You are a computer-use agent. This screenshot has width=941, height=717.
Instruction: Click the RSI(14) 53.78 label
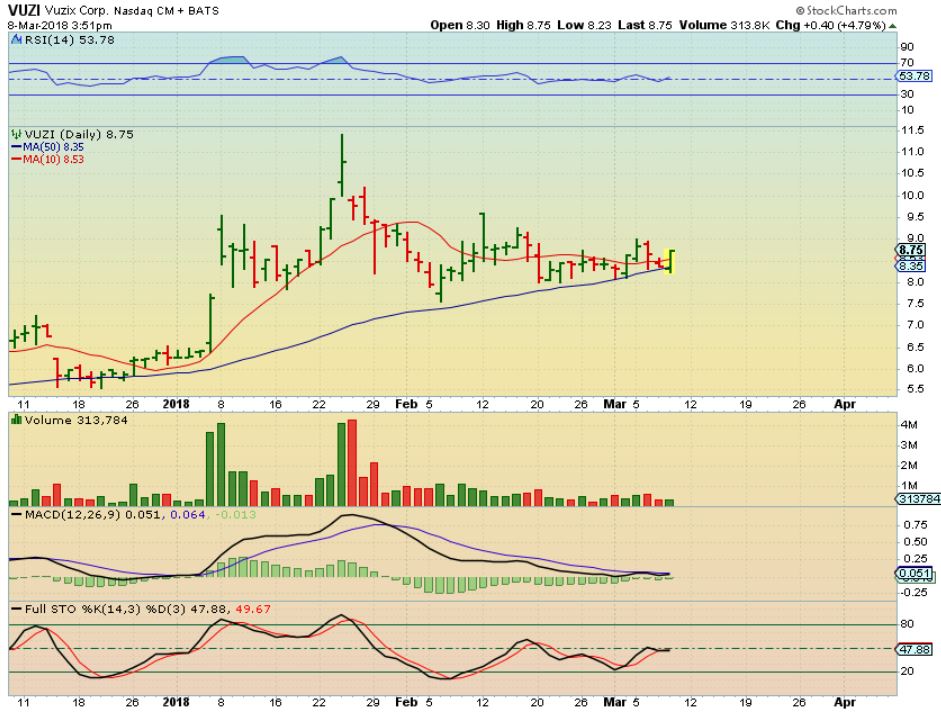click(69, 40)
